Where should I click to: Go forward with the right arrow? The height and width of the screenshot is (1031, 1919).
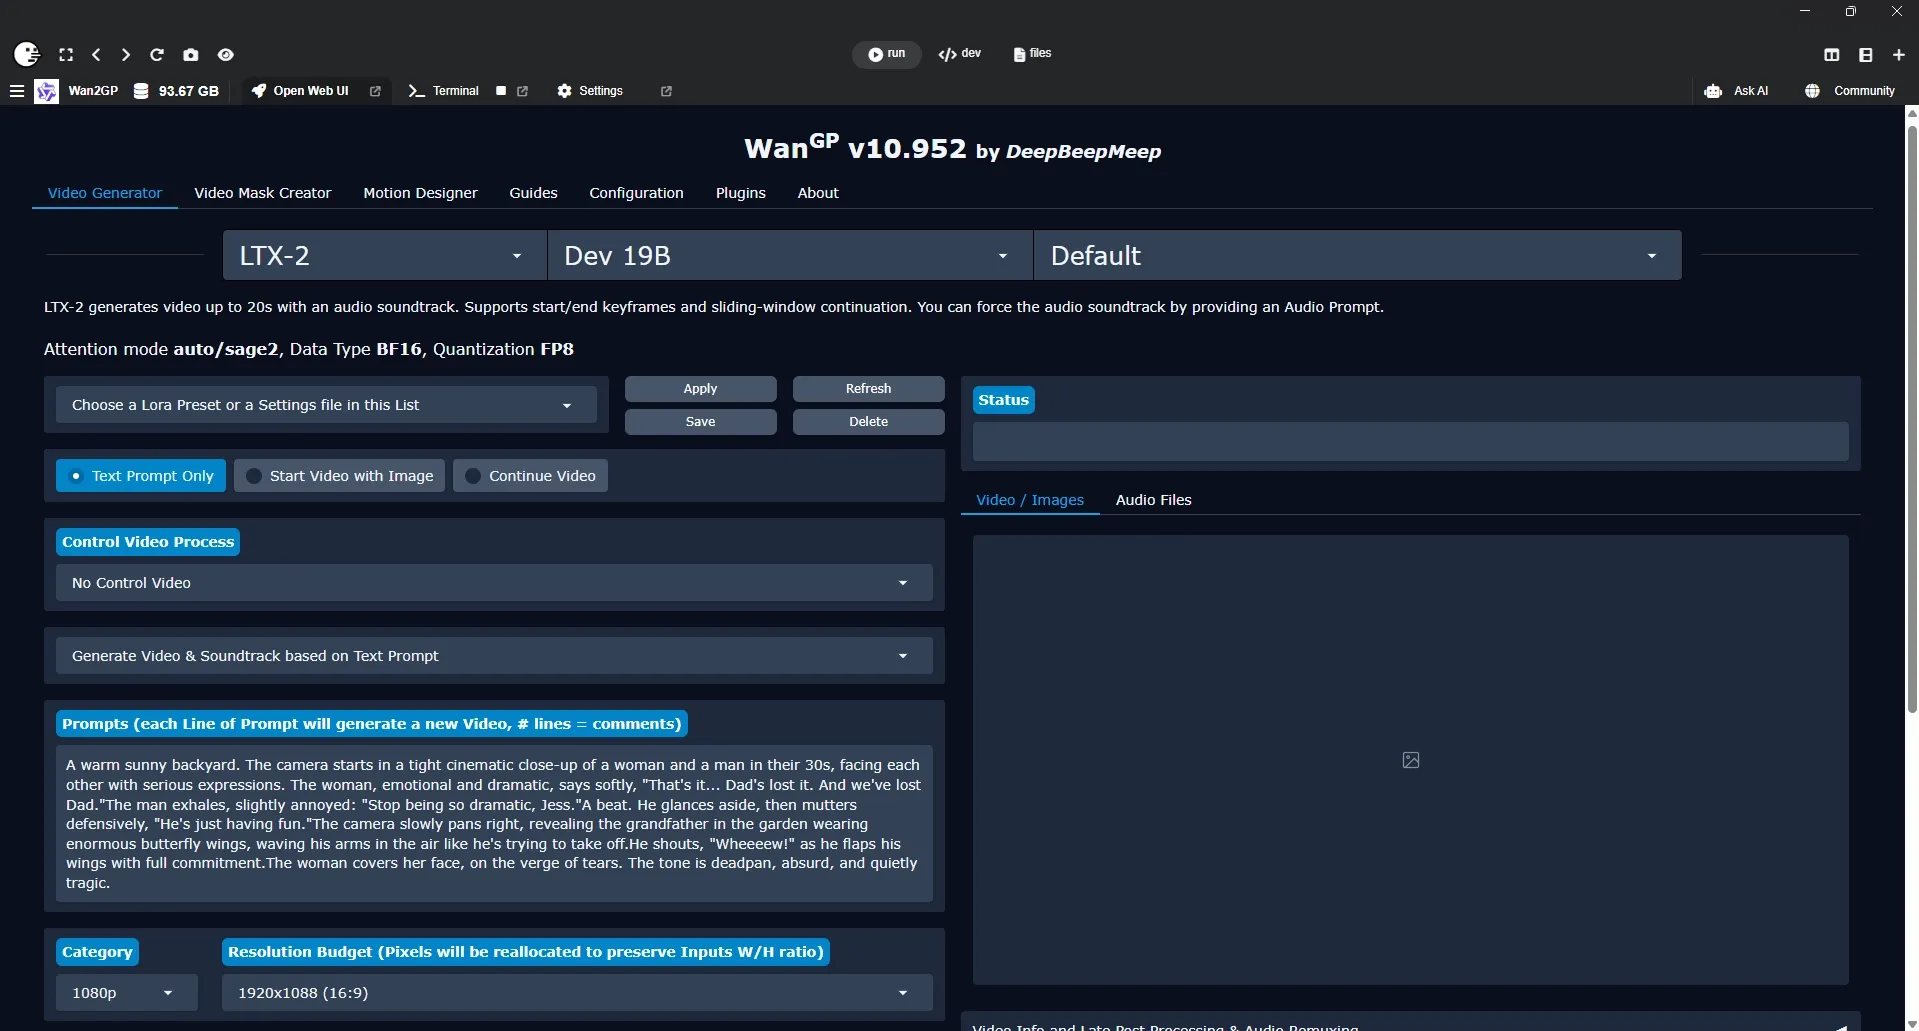click(125, 55)
